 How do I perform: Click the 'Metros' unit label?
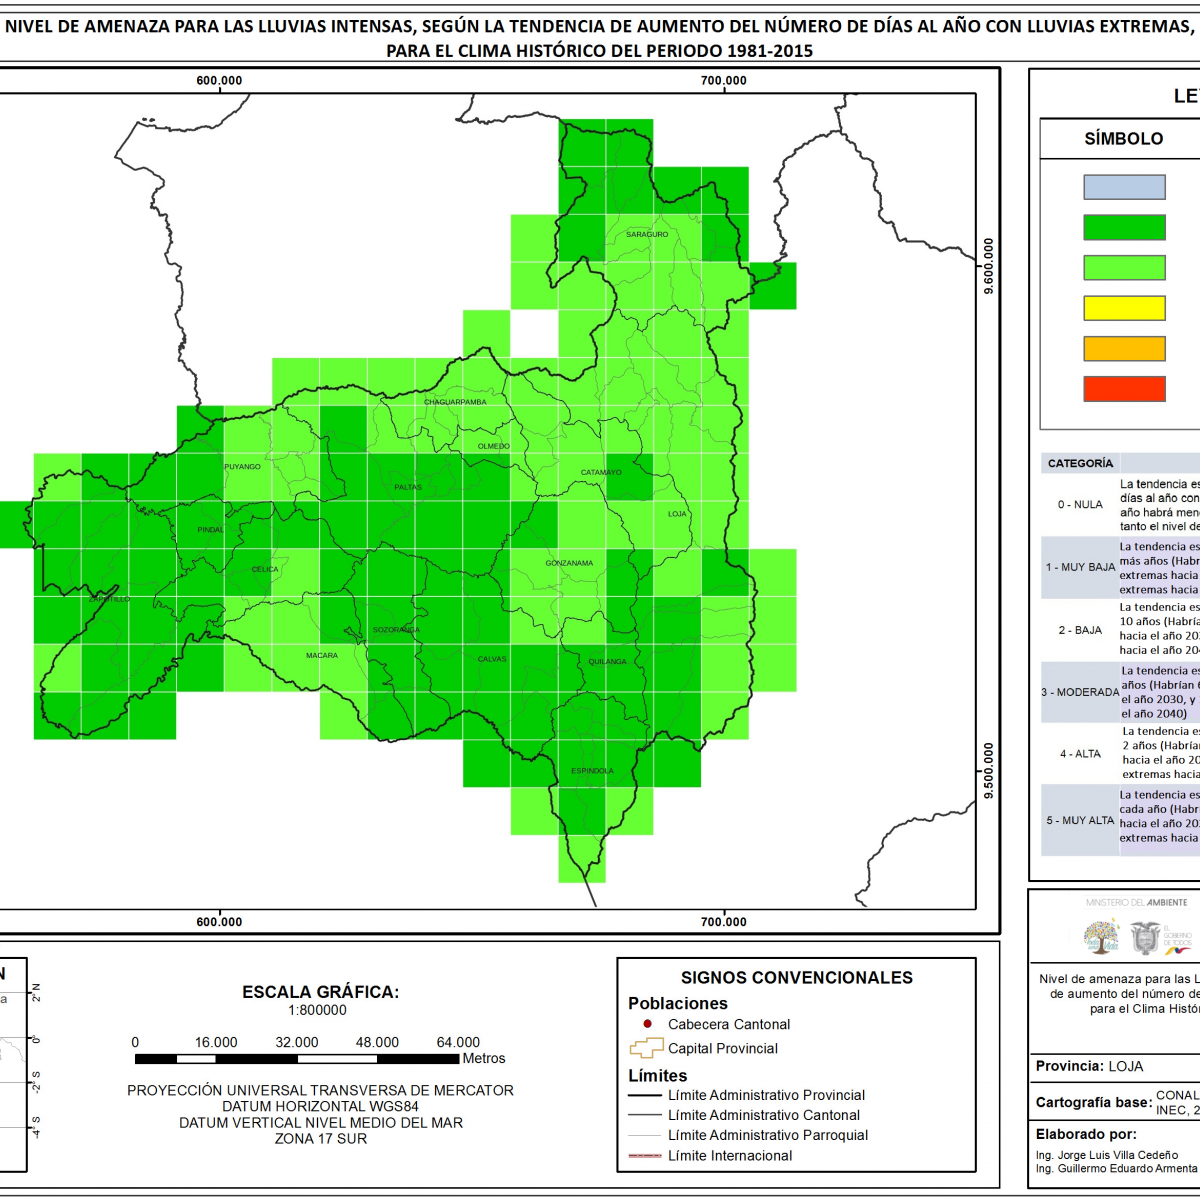(484, 1058)
